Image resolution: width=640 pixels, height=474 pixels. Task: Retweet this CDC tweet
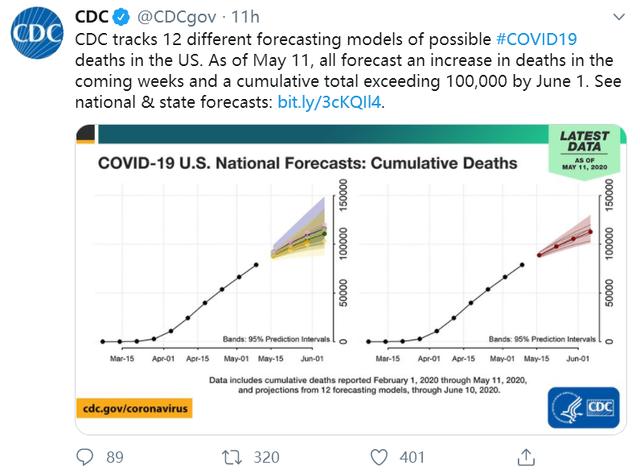pyautogui.click(x=232, y=456)
